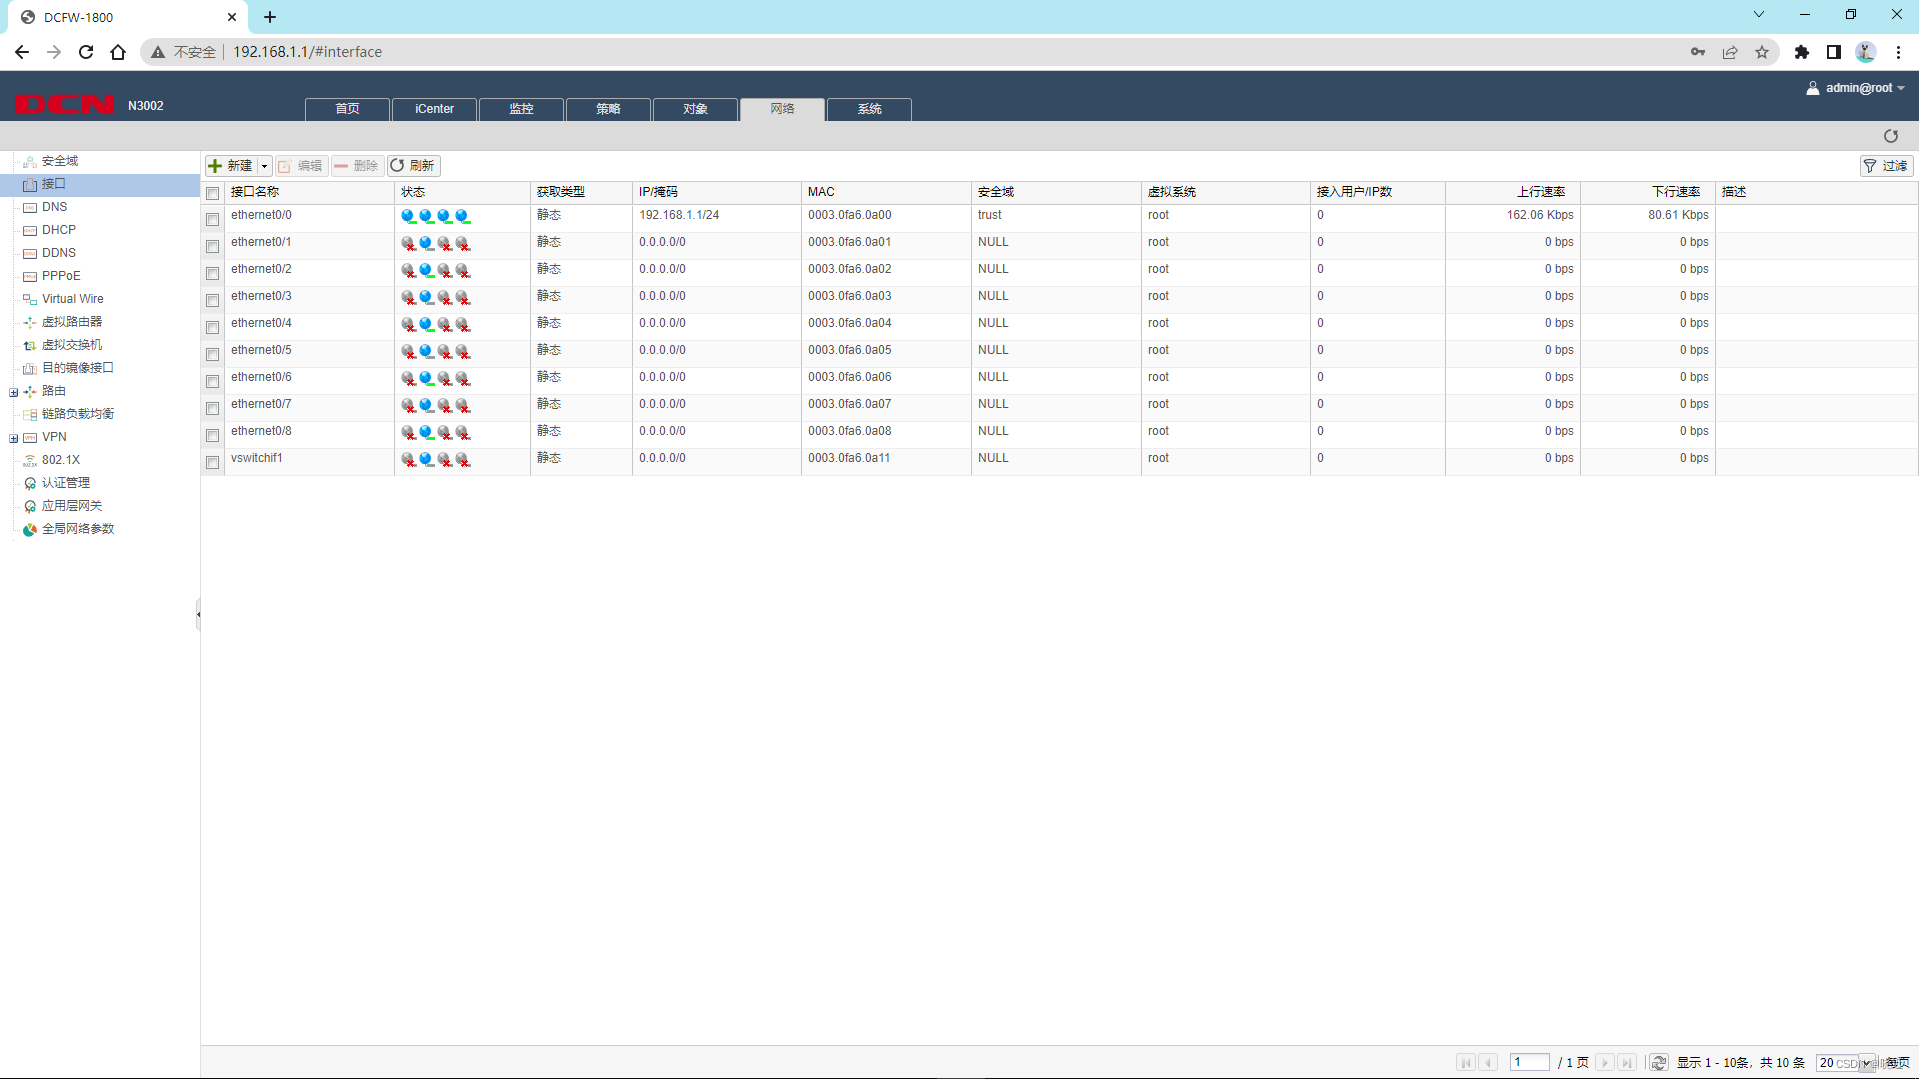Collapse the left sidebar panel handle
The height and width of the screenshot is (1079, 1919).
point(198,614)
